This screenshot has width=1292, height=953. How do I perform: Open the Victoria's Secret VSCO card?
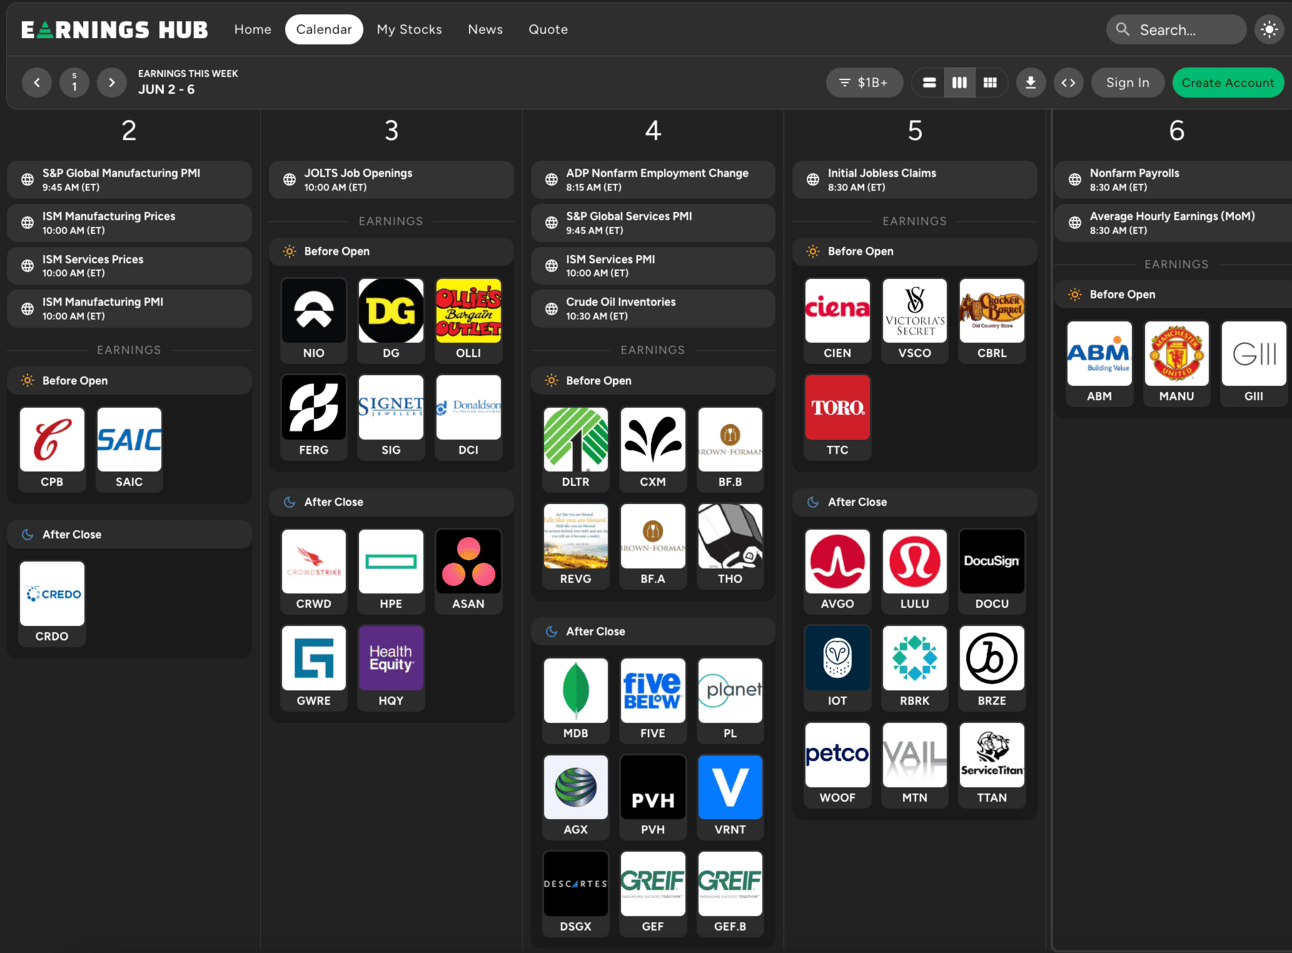915,320
